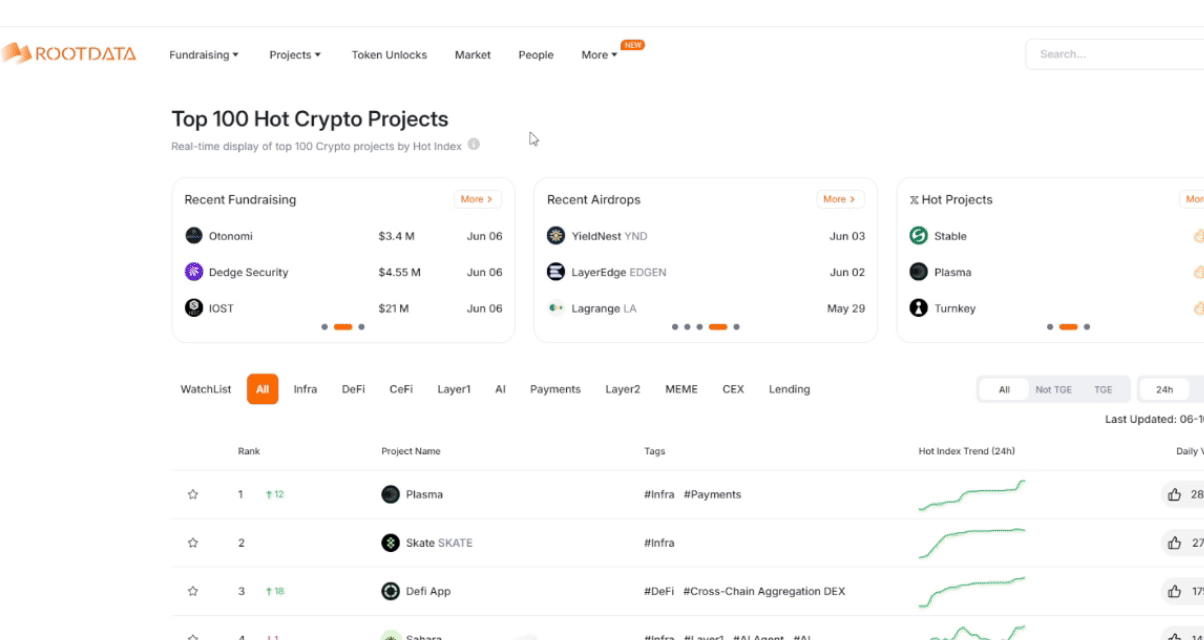This screenshot has height=640, width=1204.
Task: Switch to the Infra category tab
Action: [305, 389]
